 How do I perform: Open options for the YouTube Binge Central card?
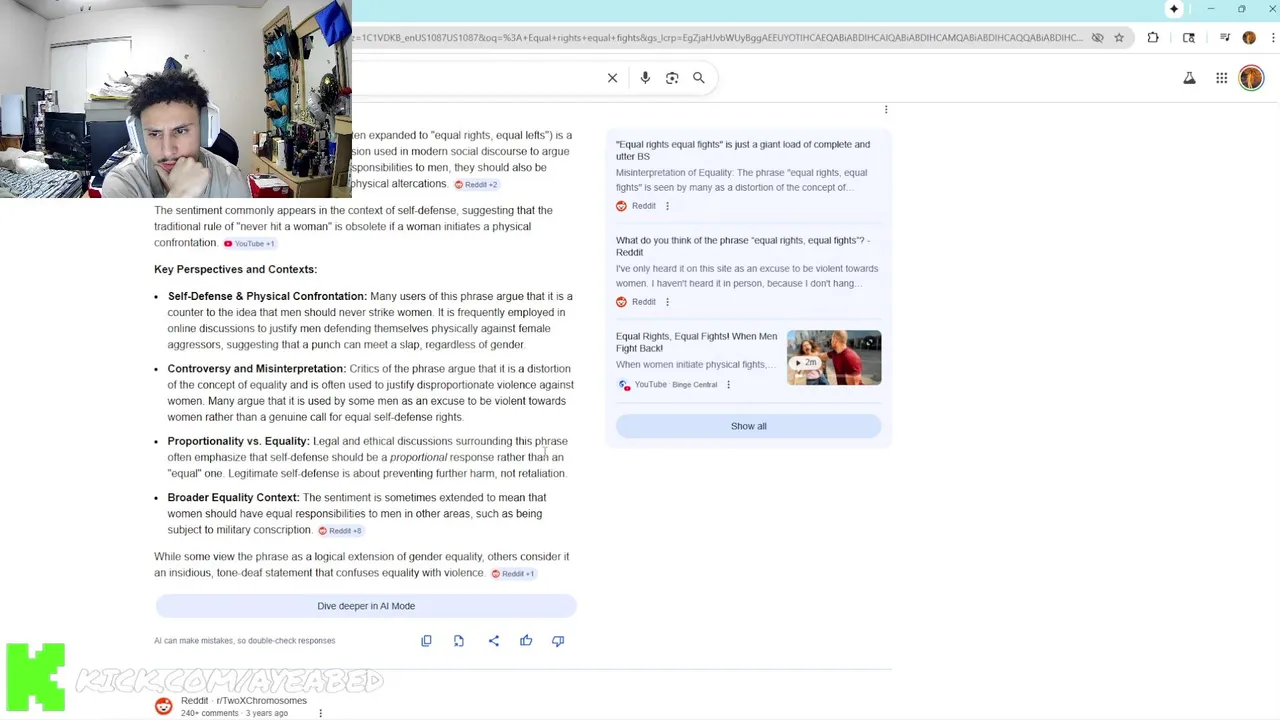[x=728, y=385]
